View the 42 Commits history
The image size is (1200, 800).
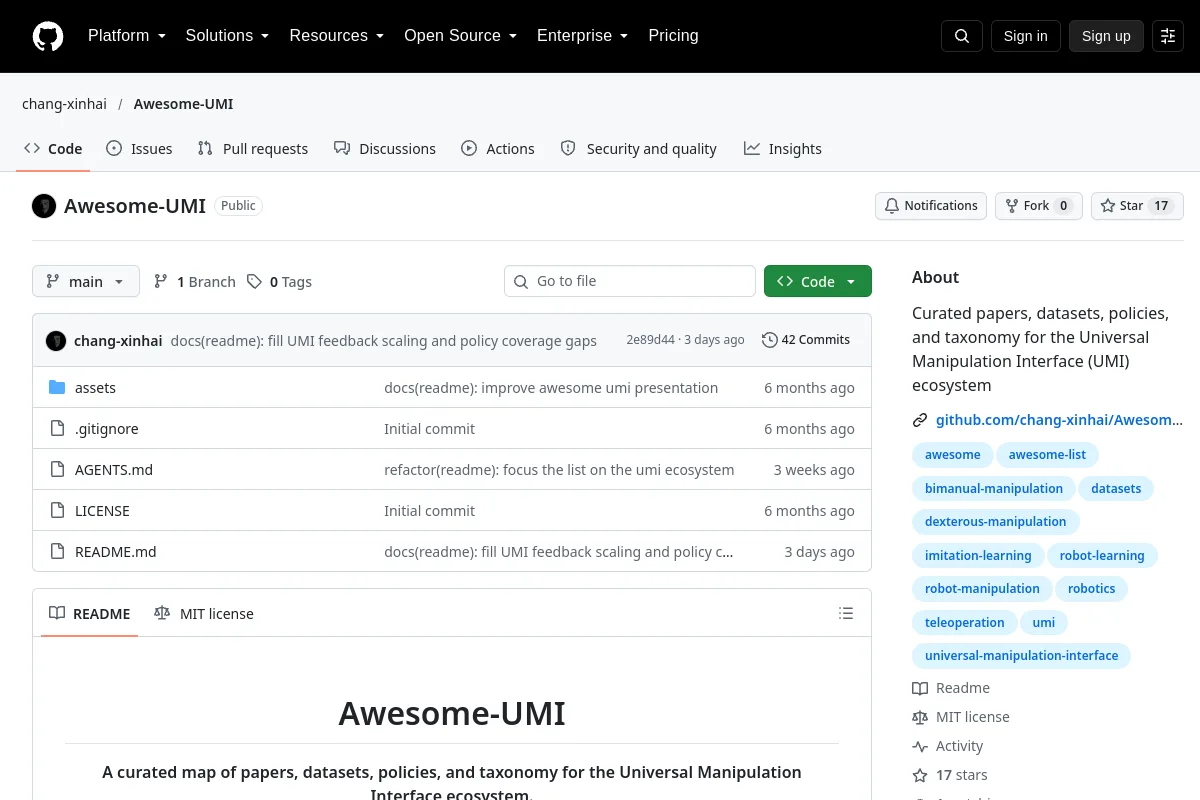pyautogui.click(x=806, y=340)
